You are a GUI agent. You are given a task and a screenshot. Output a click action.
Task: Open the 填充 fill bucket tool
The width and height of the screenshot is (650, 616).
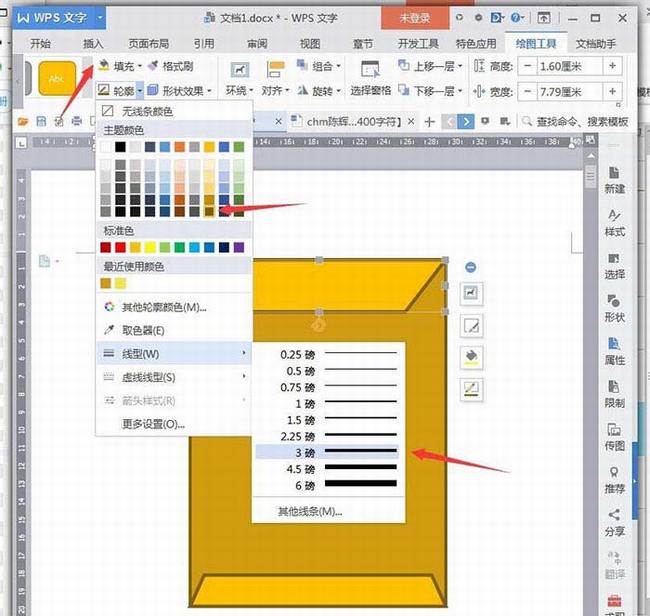[104, 65]
